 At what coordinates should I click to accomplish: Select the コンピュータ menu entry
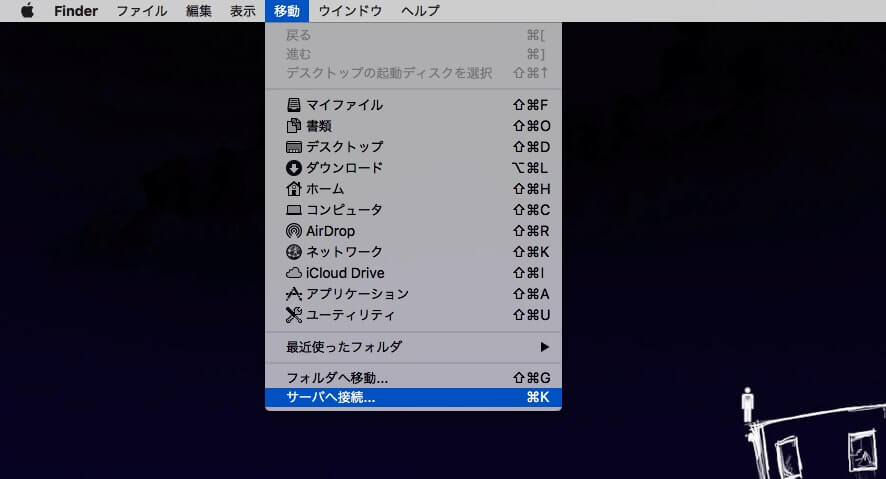coord(413,210)
